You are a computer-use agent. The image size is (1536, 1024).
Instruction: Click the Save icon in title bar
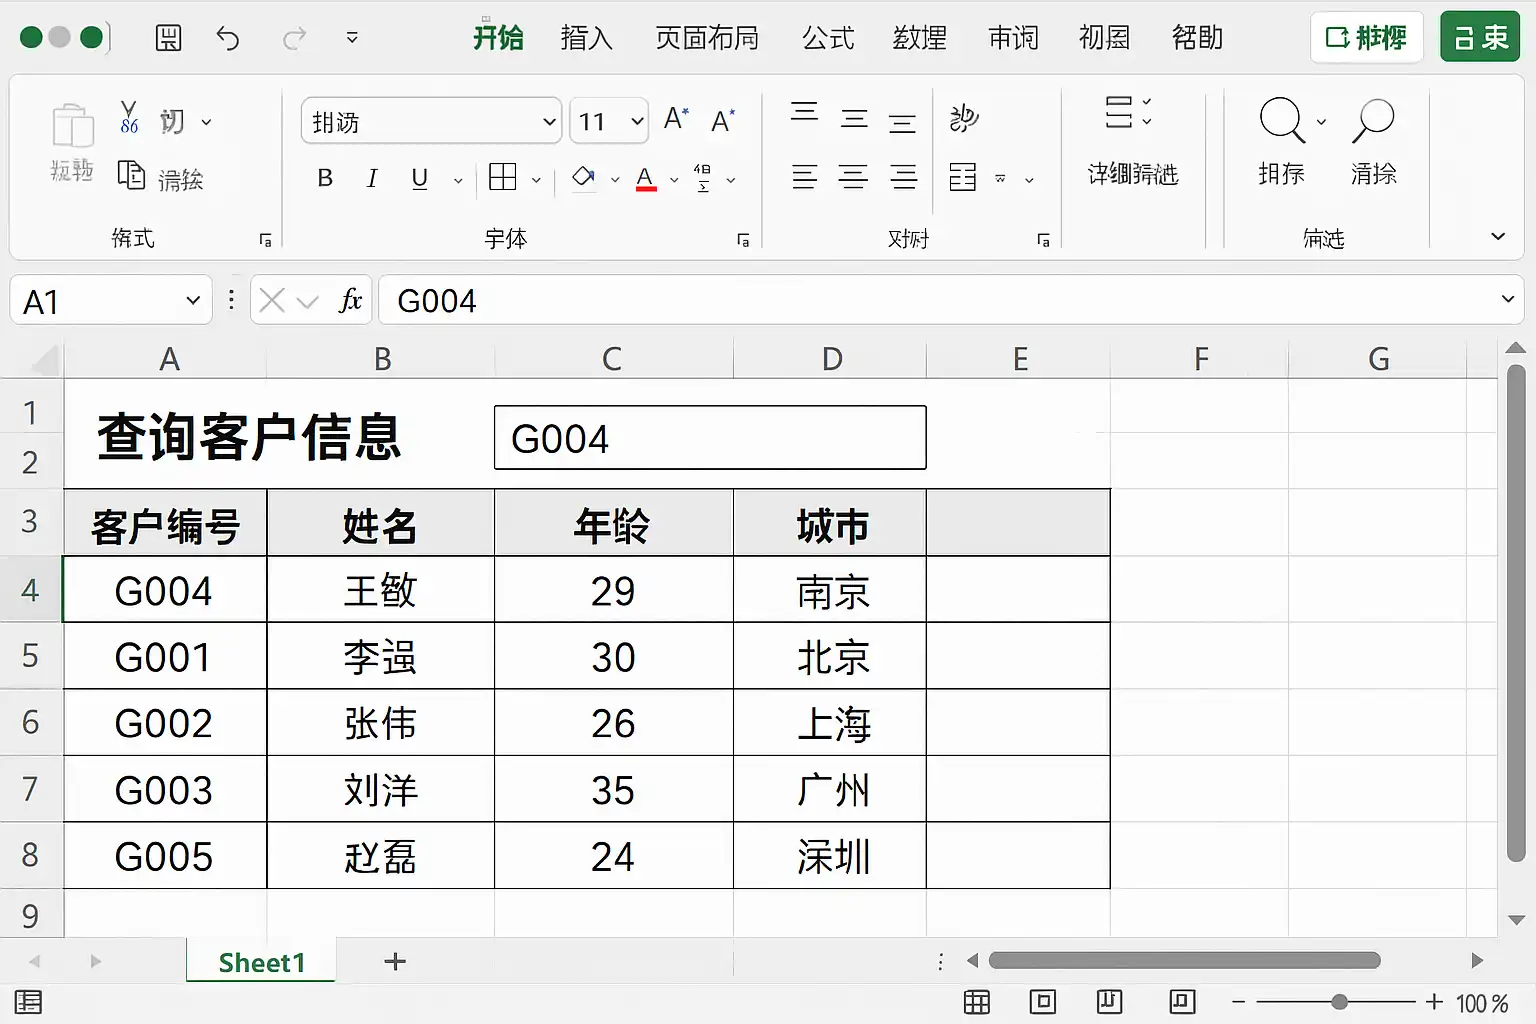169,38
